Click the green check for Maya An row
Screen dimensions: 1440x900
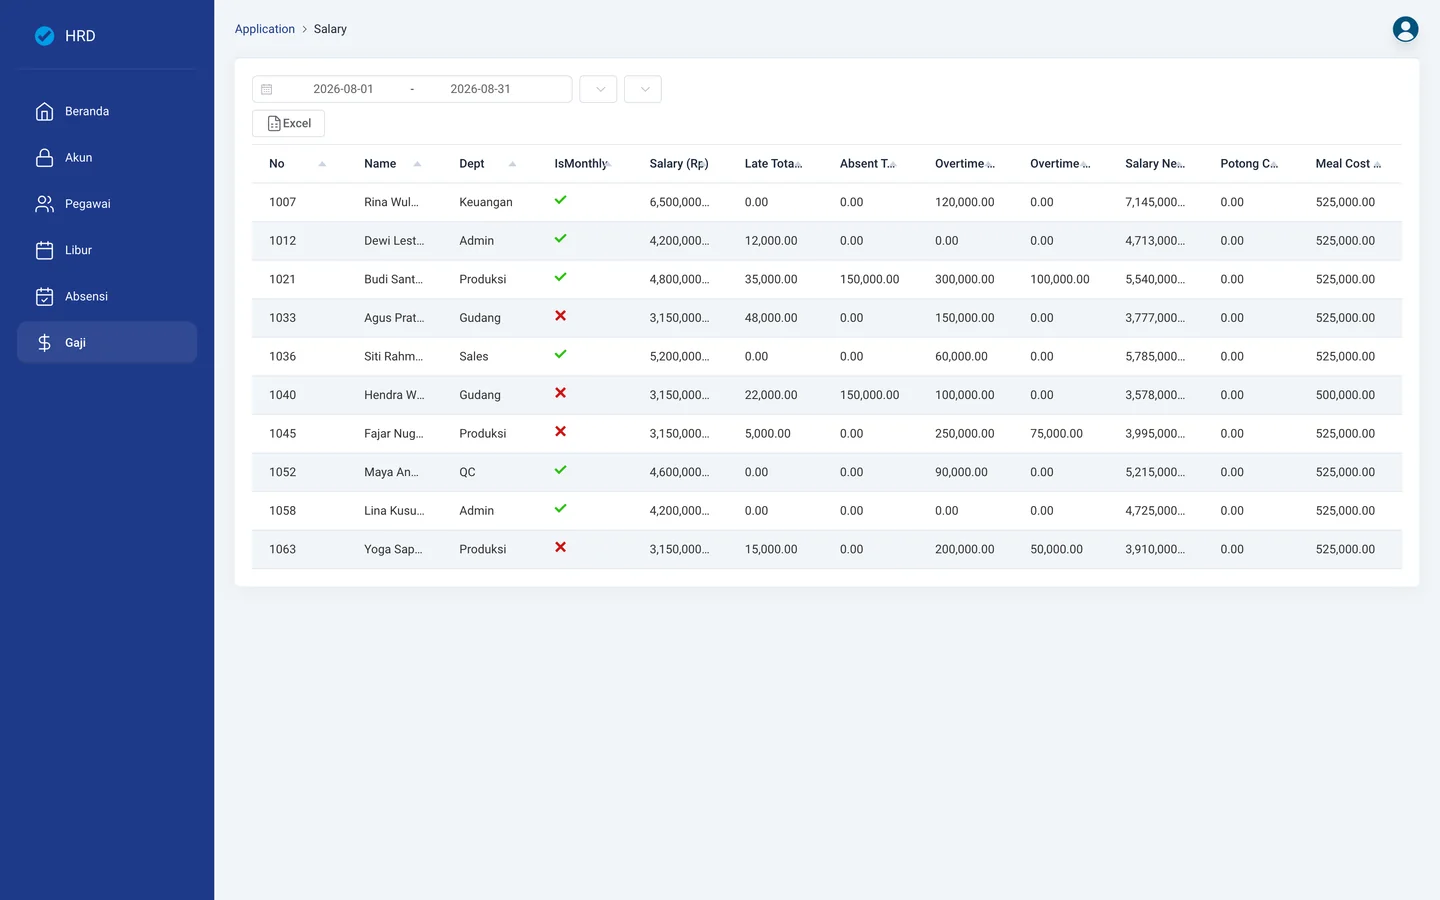click(560, 470)
